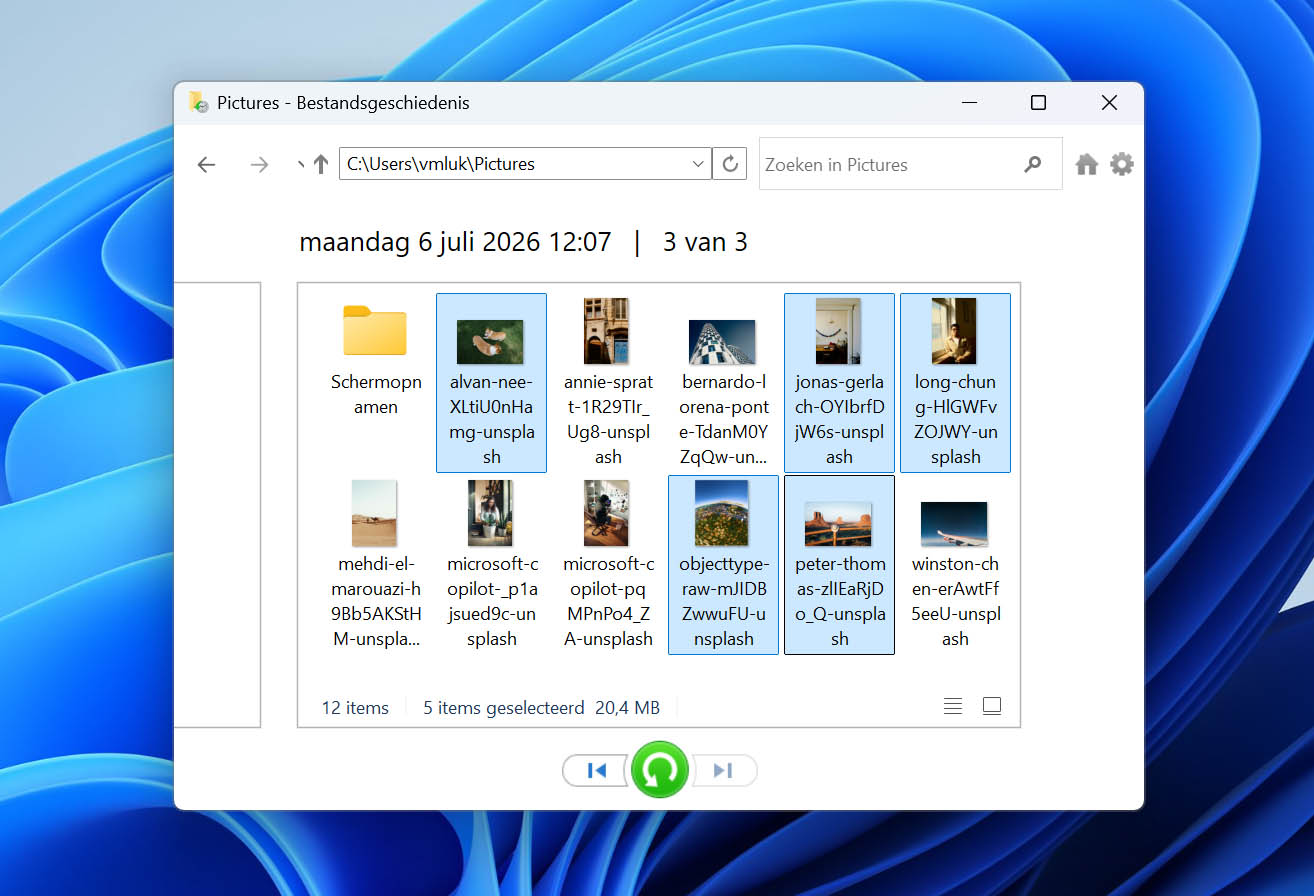Refresh the Pictures folder view

click(730, 164)
